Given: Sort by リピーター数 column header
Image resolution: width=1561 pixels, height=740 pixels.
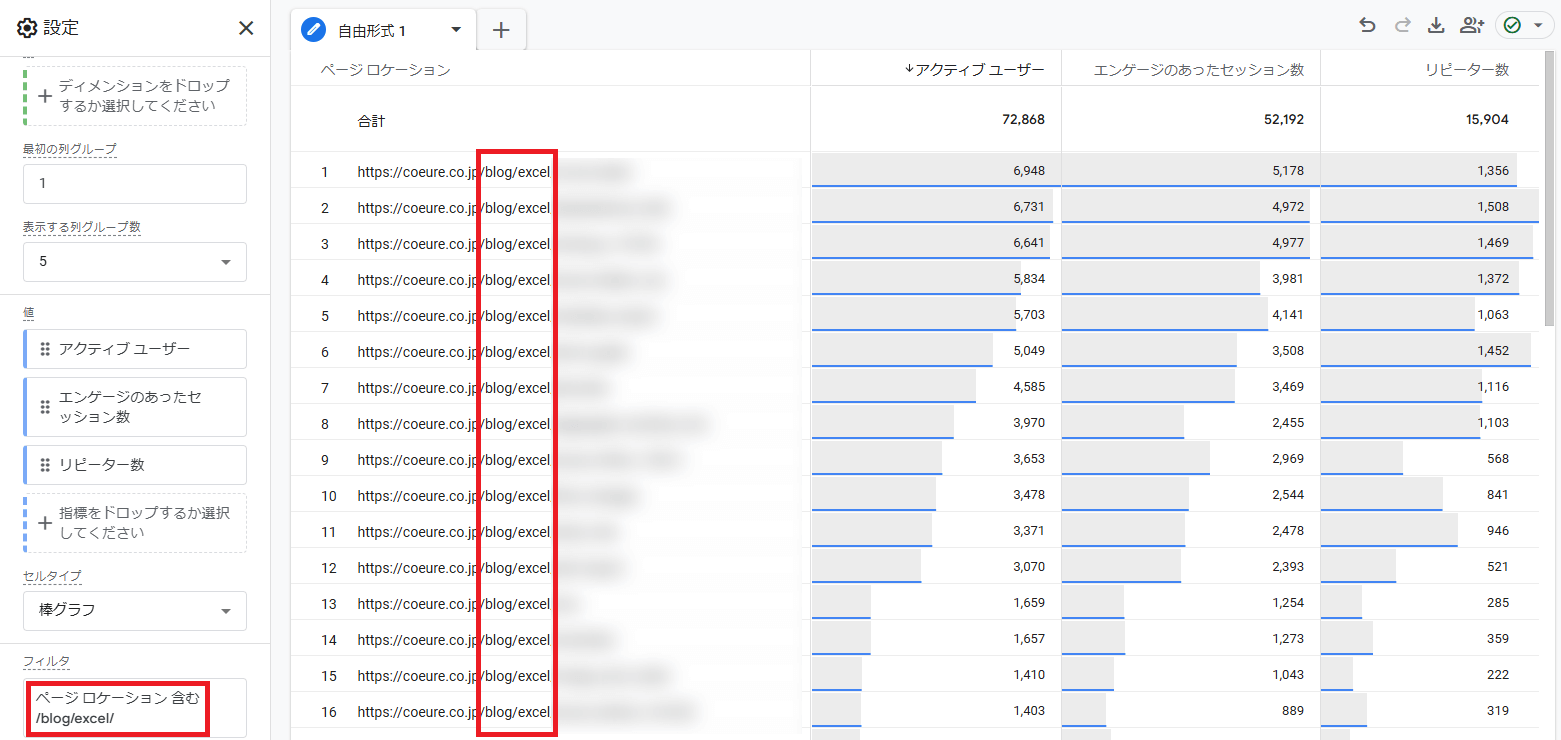Looking at the screenshot, I should click(1467, 69).
